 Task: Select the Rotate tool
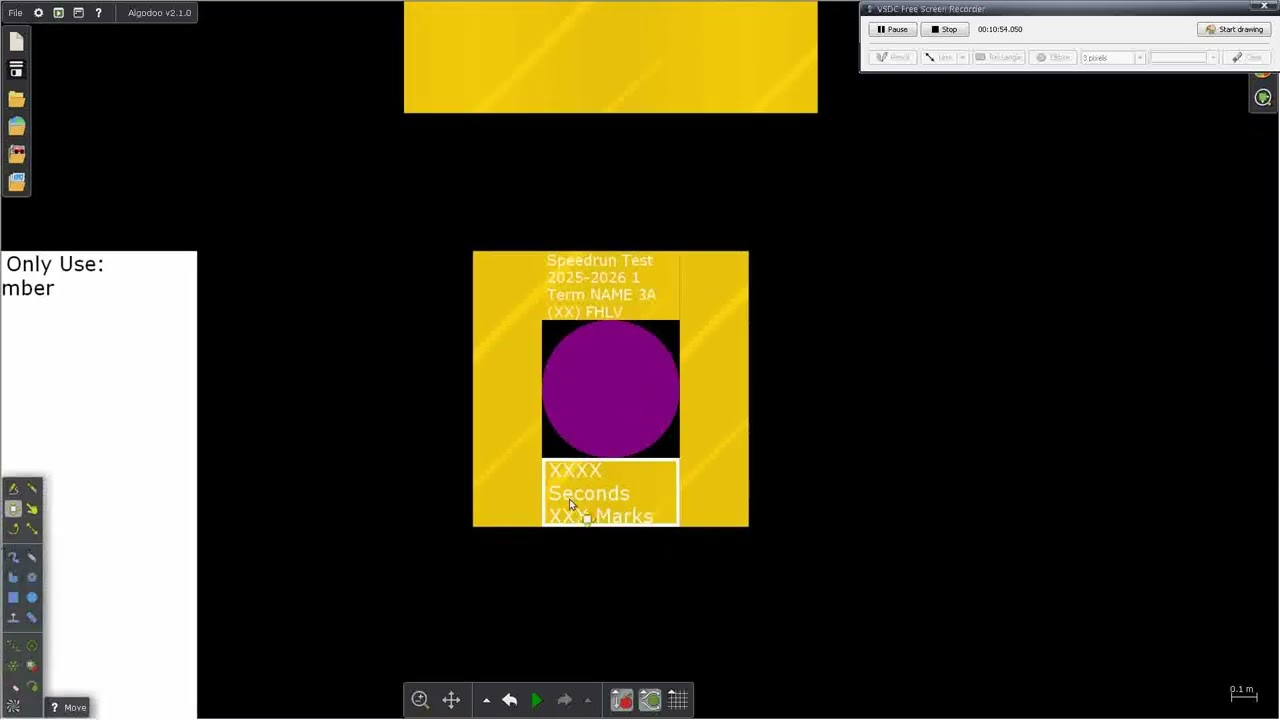tap(13, 528)
